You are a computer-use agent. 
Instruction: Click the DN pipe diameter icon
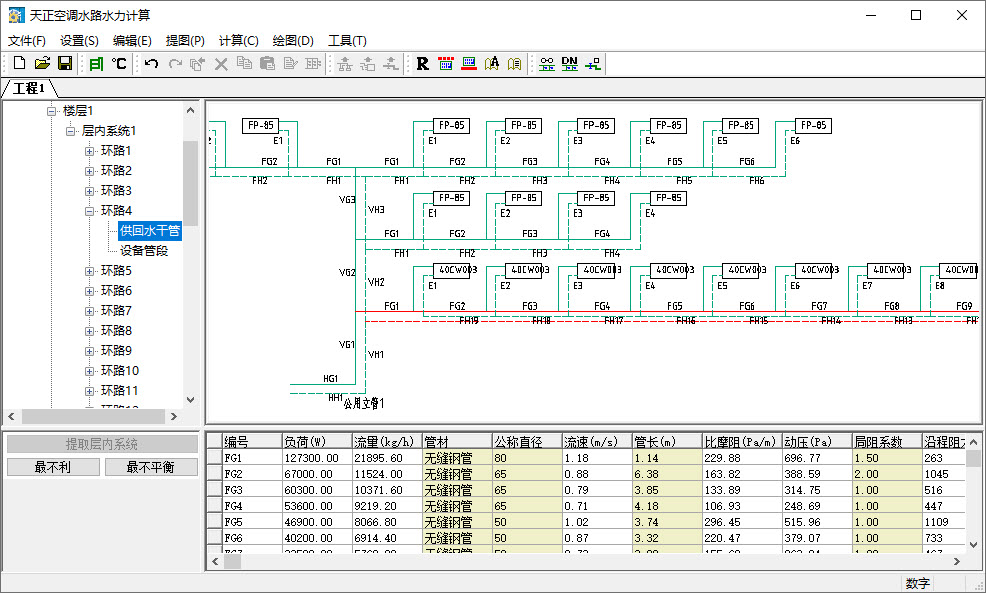(570, 64)
